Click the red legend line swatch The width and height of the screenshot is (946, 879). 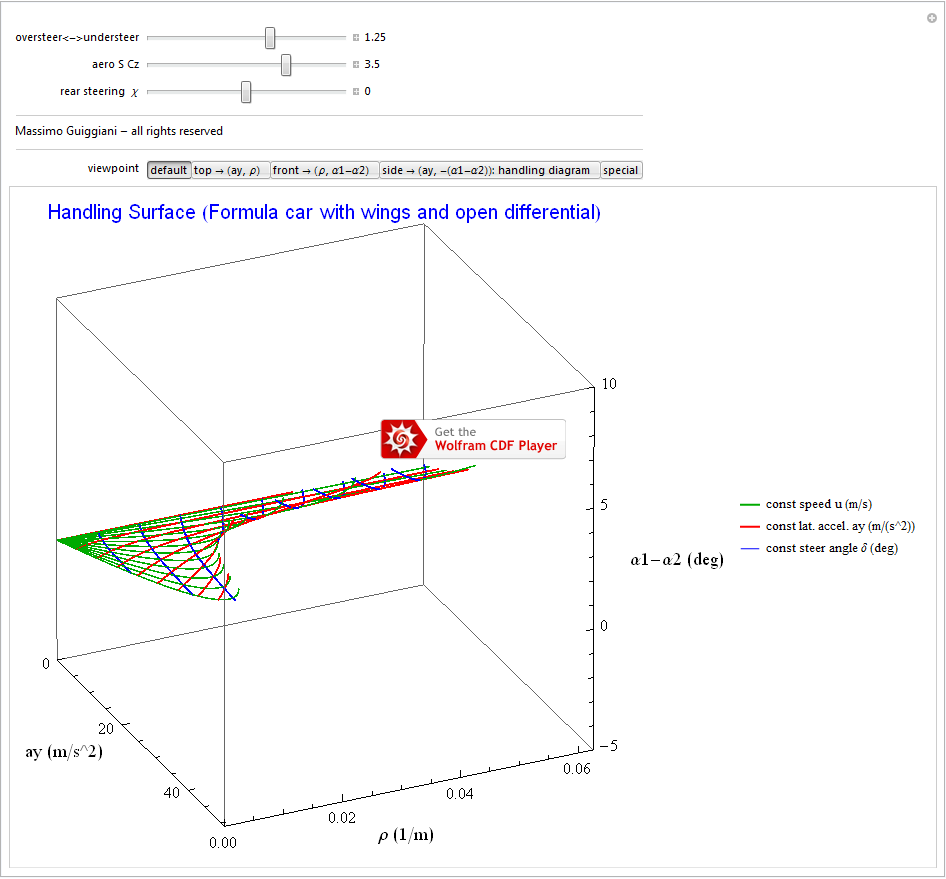[749, 527]
